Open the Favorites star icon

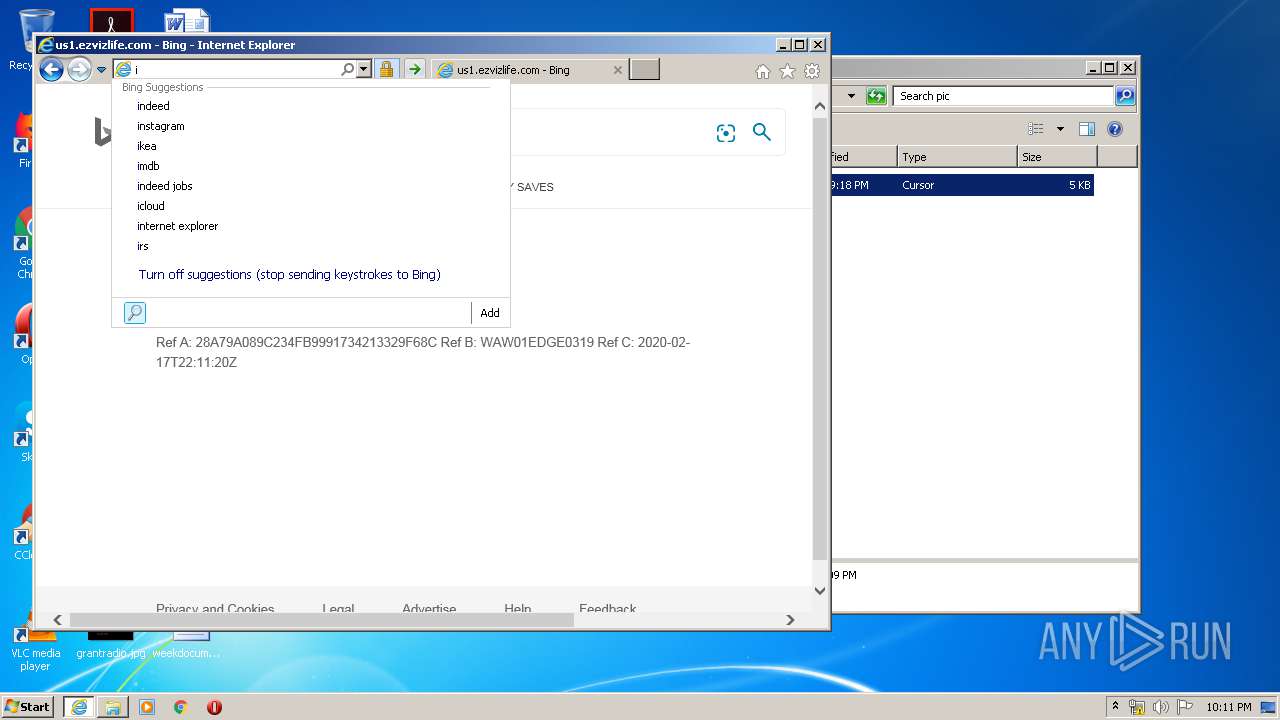pos(787,71)
